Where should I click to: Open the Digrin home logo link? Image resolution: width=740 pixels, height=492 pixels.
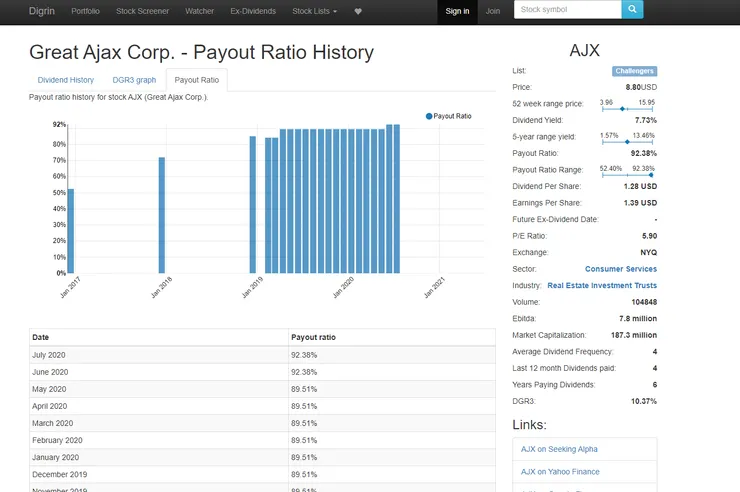click(x=42, y=11)
